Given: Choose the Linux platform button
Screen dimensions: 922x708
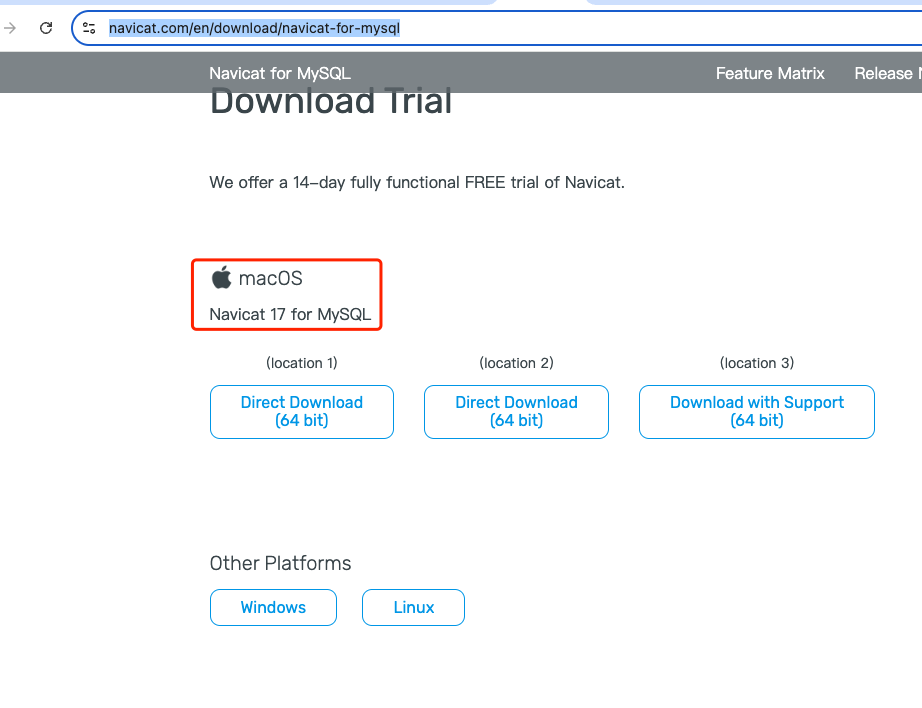Looking at the screenshot, I should tap(413, 607).
